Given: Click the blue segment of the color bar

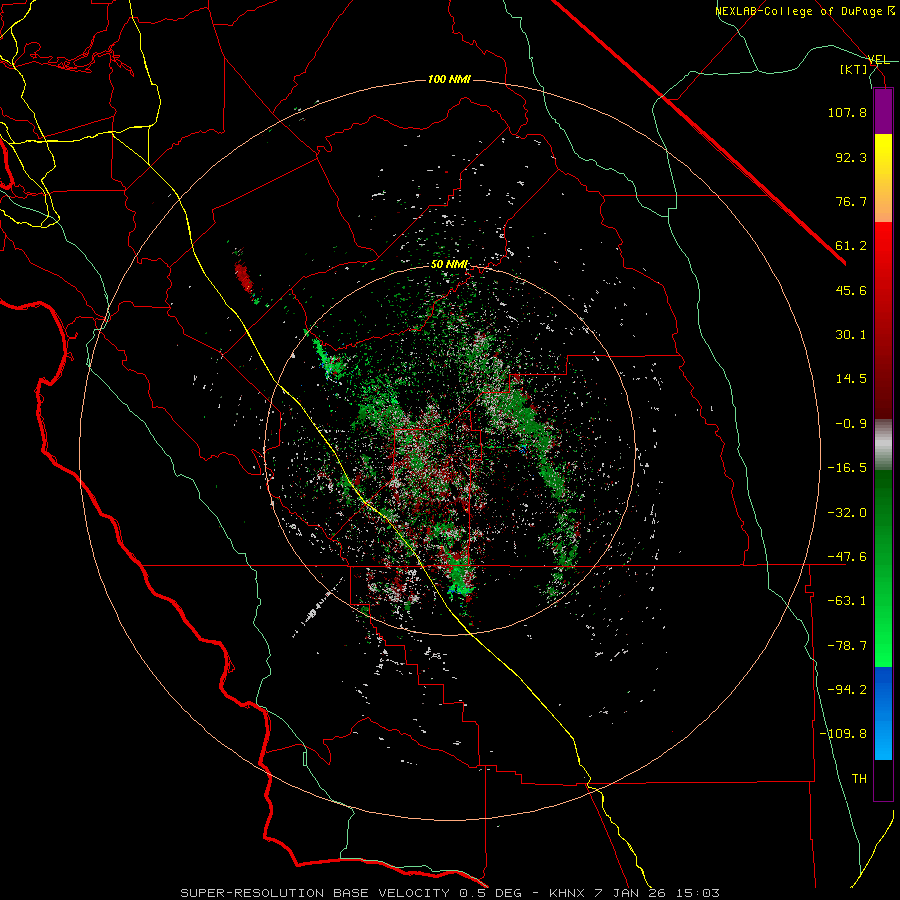Looking at the screenshot, I should [883, 713].
